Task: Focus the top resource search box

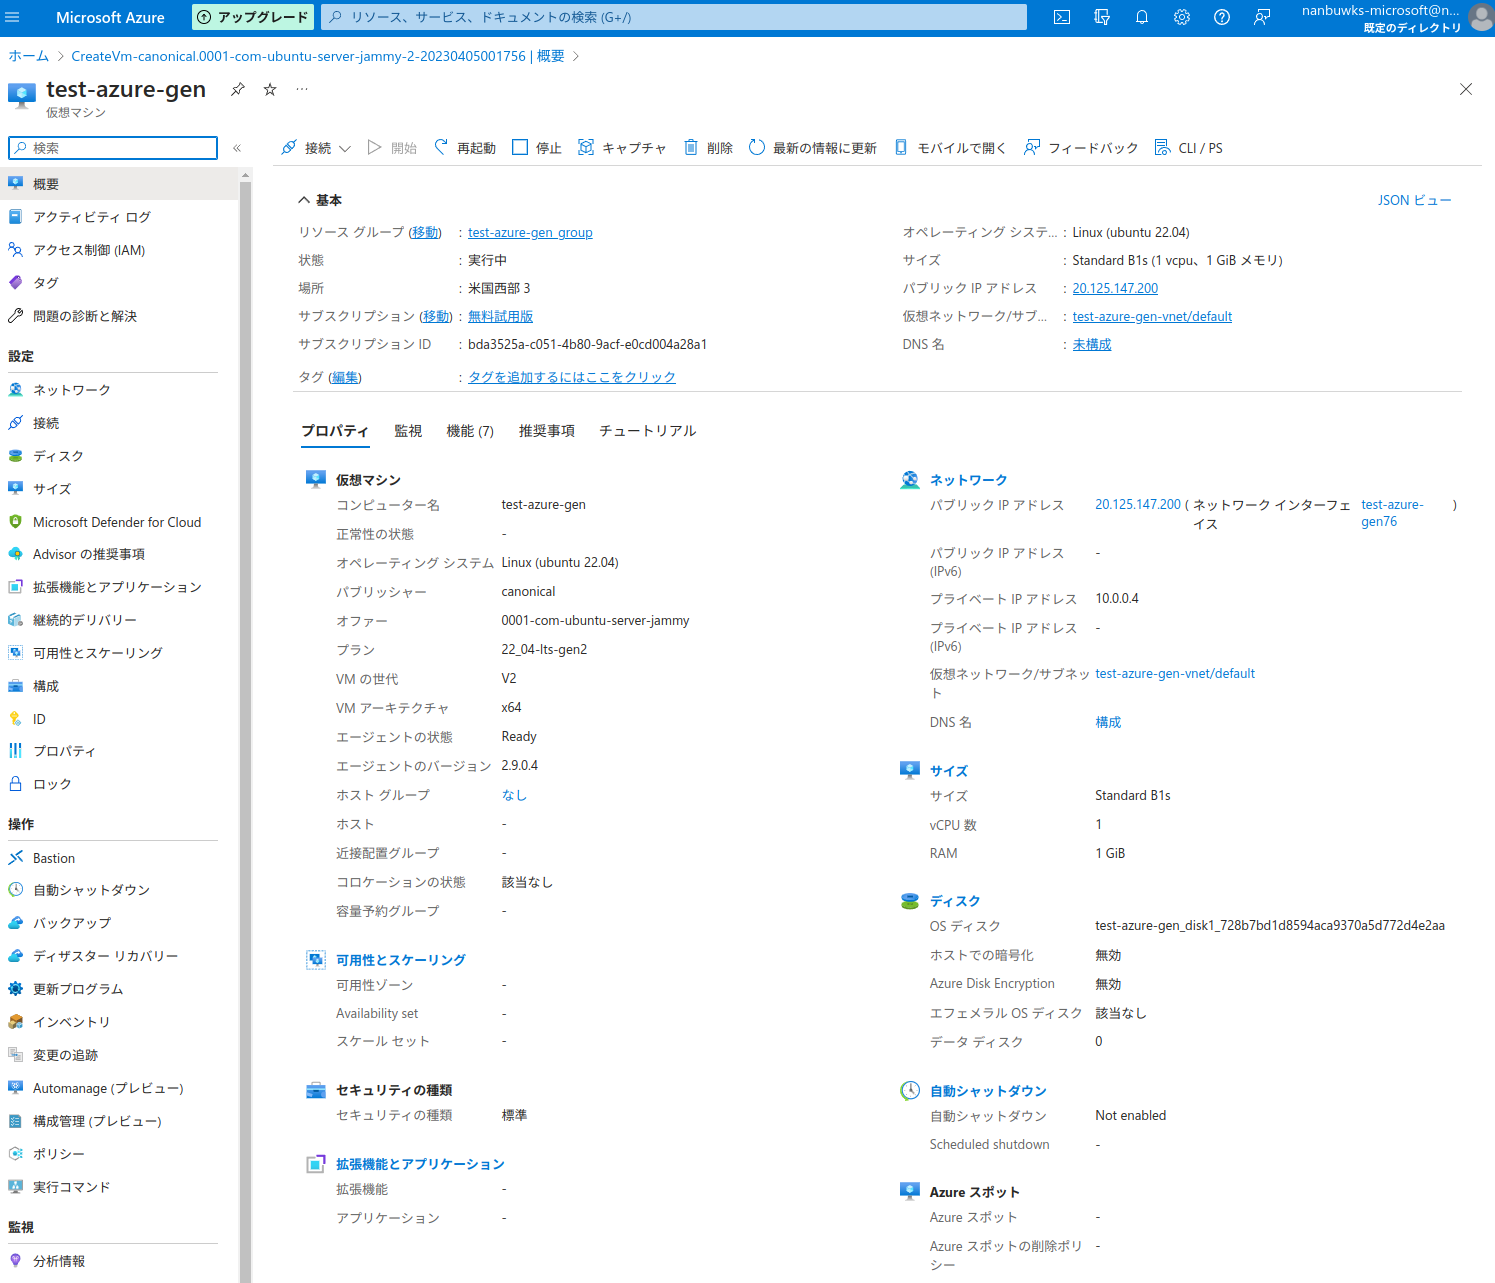Action: click(x=675, y=17)
